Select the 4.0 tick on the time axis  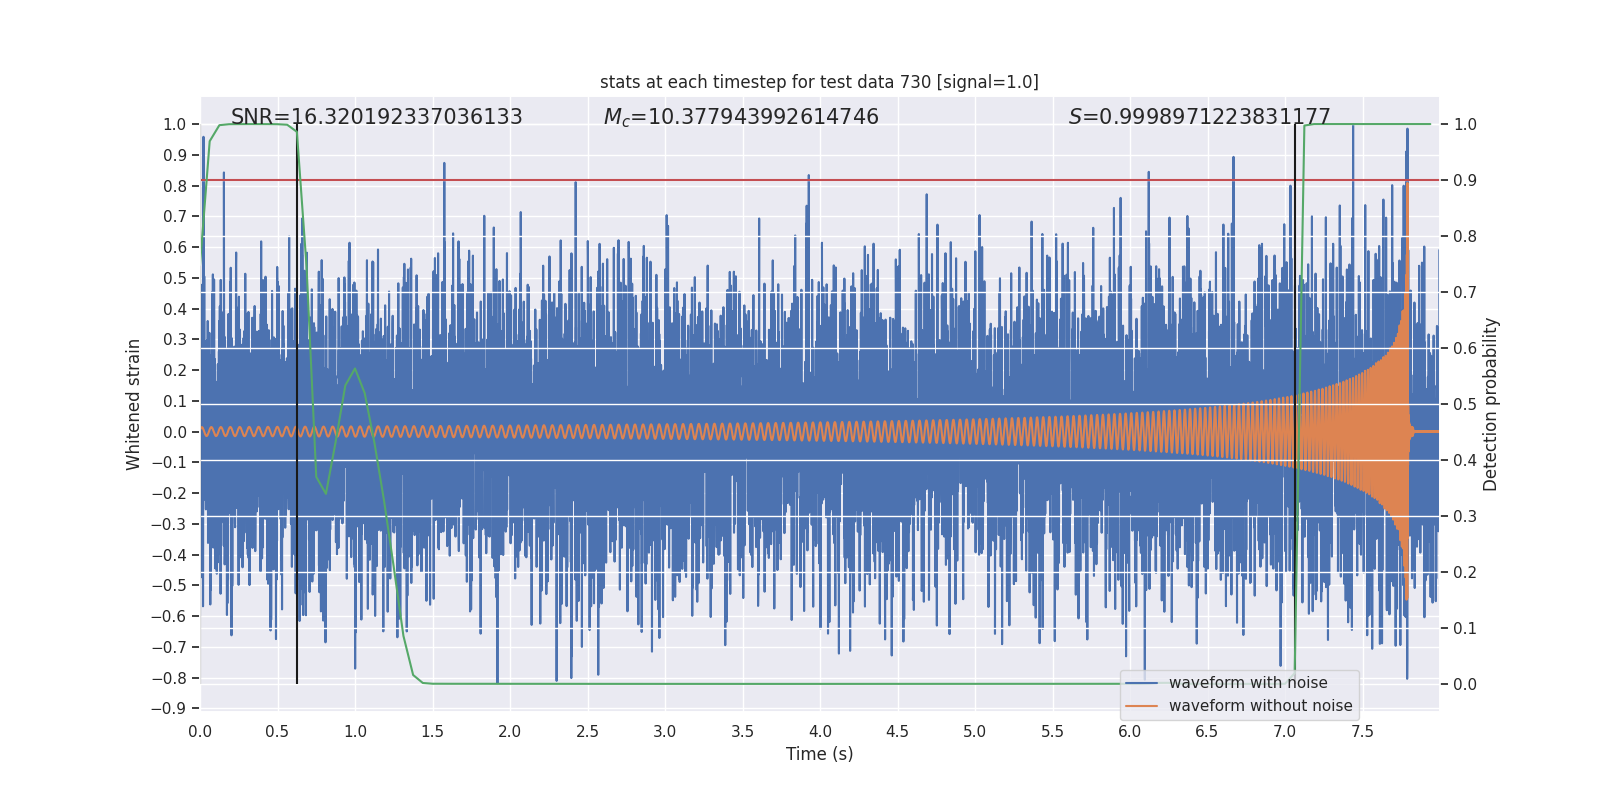coord(820,731)
